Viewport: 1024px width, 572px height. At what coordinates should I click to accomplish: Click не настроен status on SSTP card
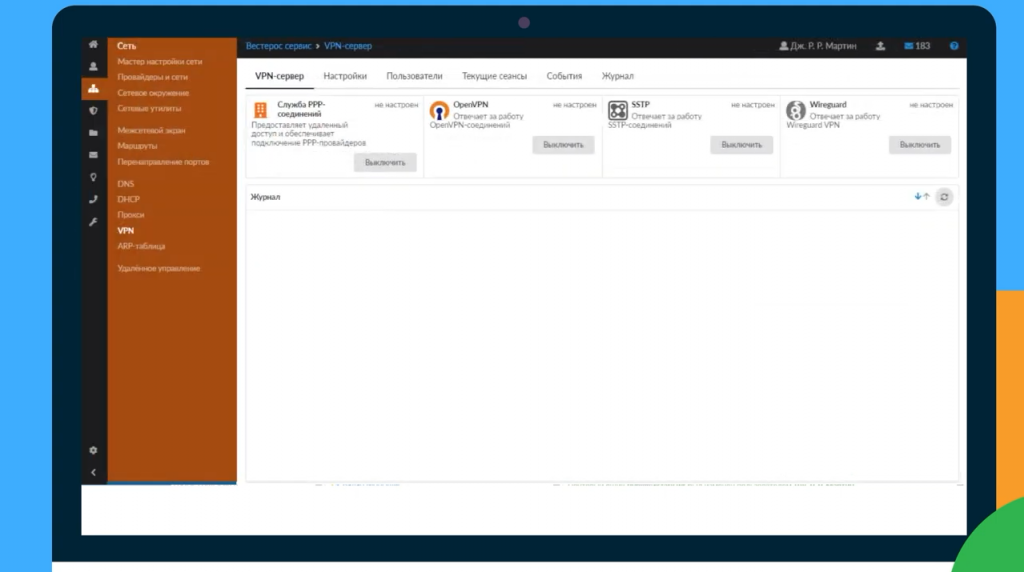[753, 104]
